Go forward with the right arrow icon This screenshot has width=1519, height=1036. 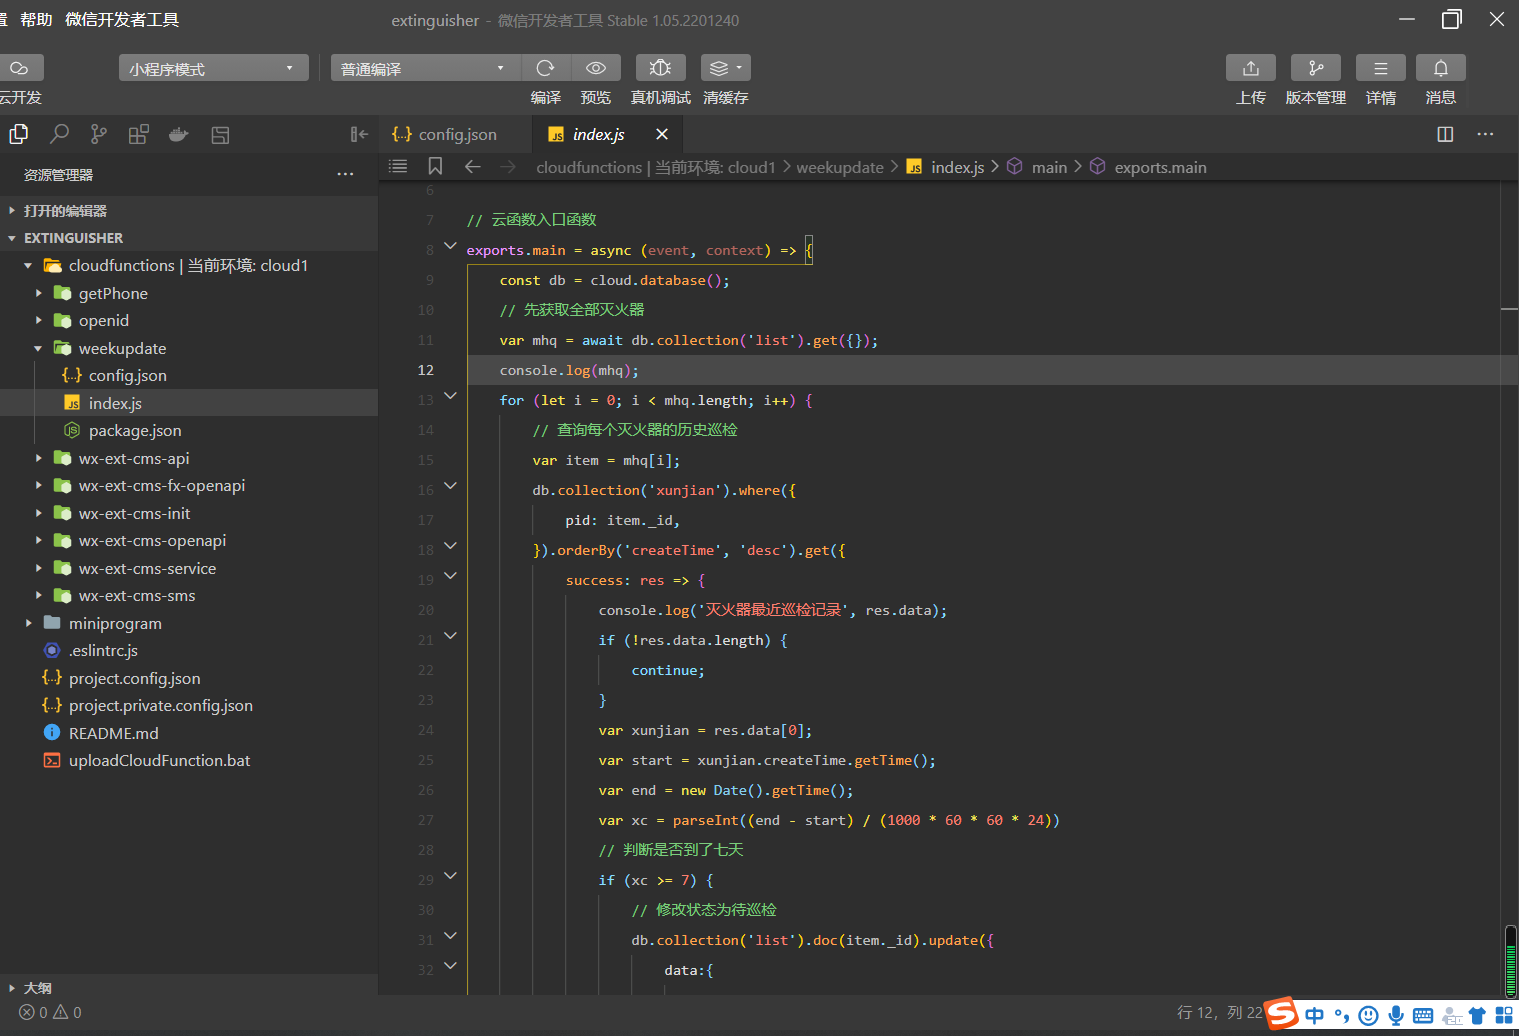click(x=508, y=167)
